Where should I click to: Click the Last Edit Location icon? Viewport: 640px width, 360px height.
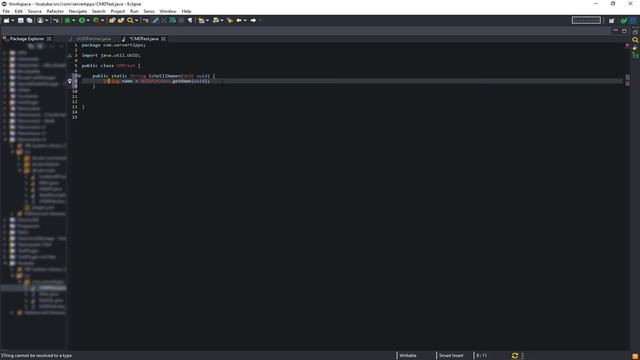[x=230, y=20]
